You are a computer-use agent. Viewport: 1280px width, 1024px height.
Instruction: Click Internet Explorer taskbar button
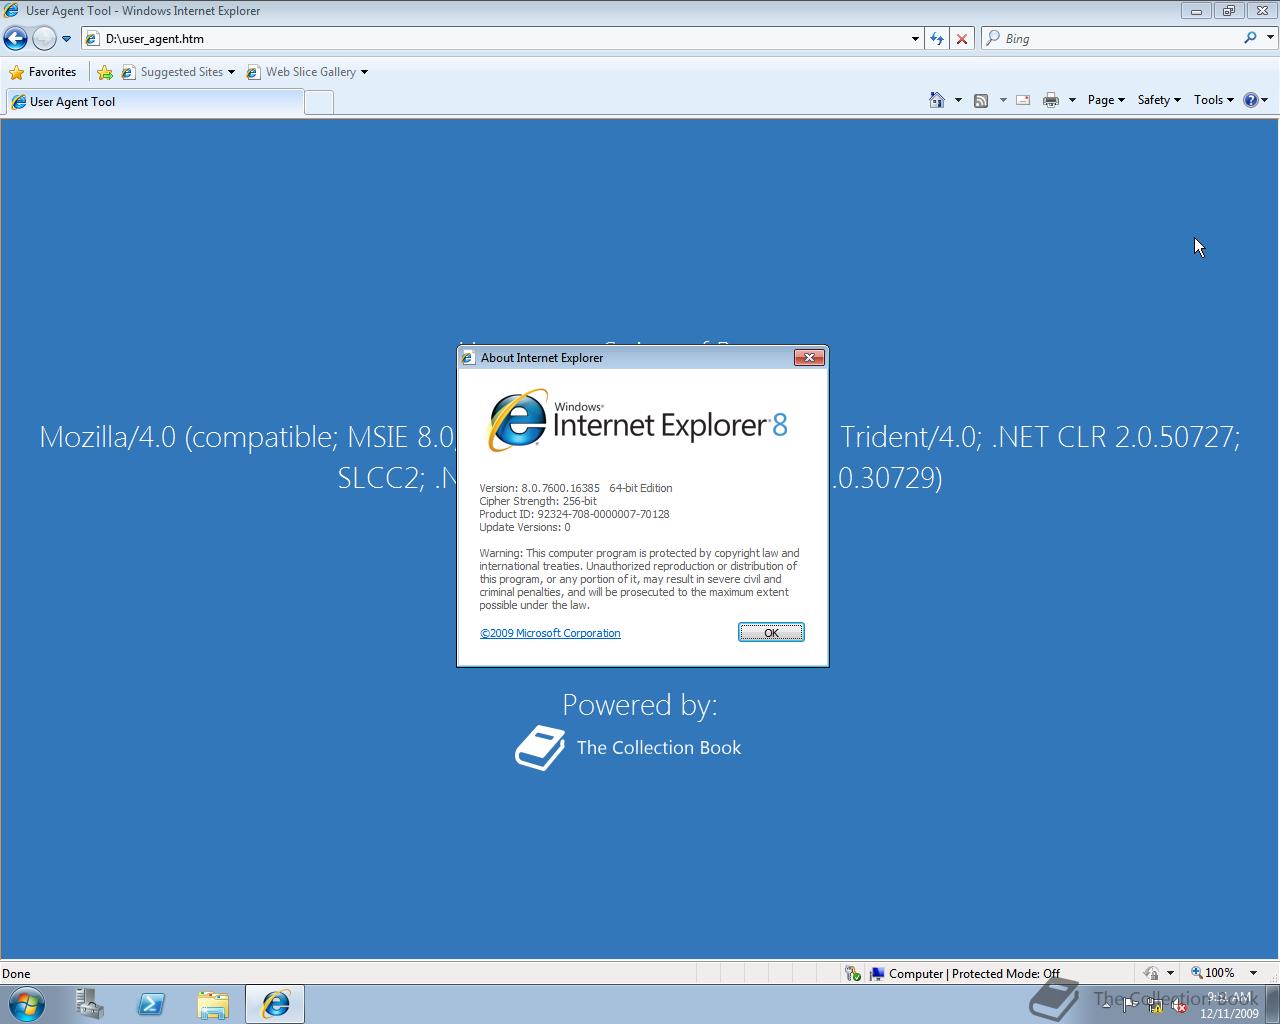pyautogui.click(x=275, y=1004)
